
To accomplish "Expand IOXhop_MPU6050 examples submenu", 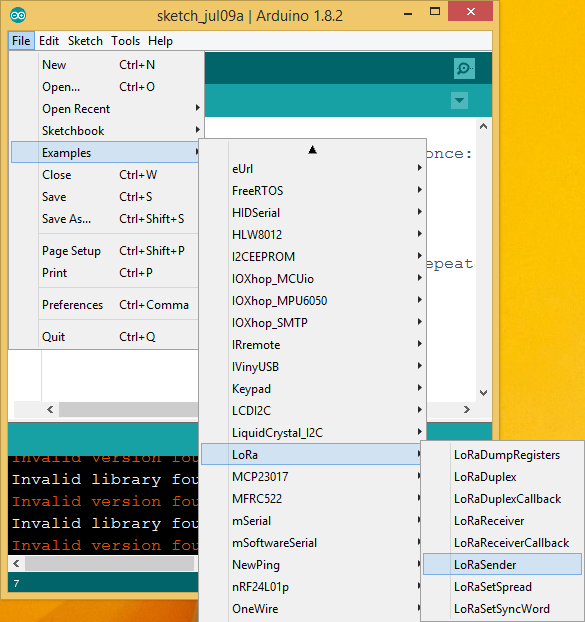I will point(313,301).
